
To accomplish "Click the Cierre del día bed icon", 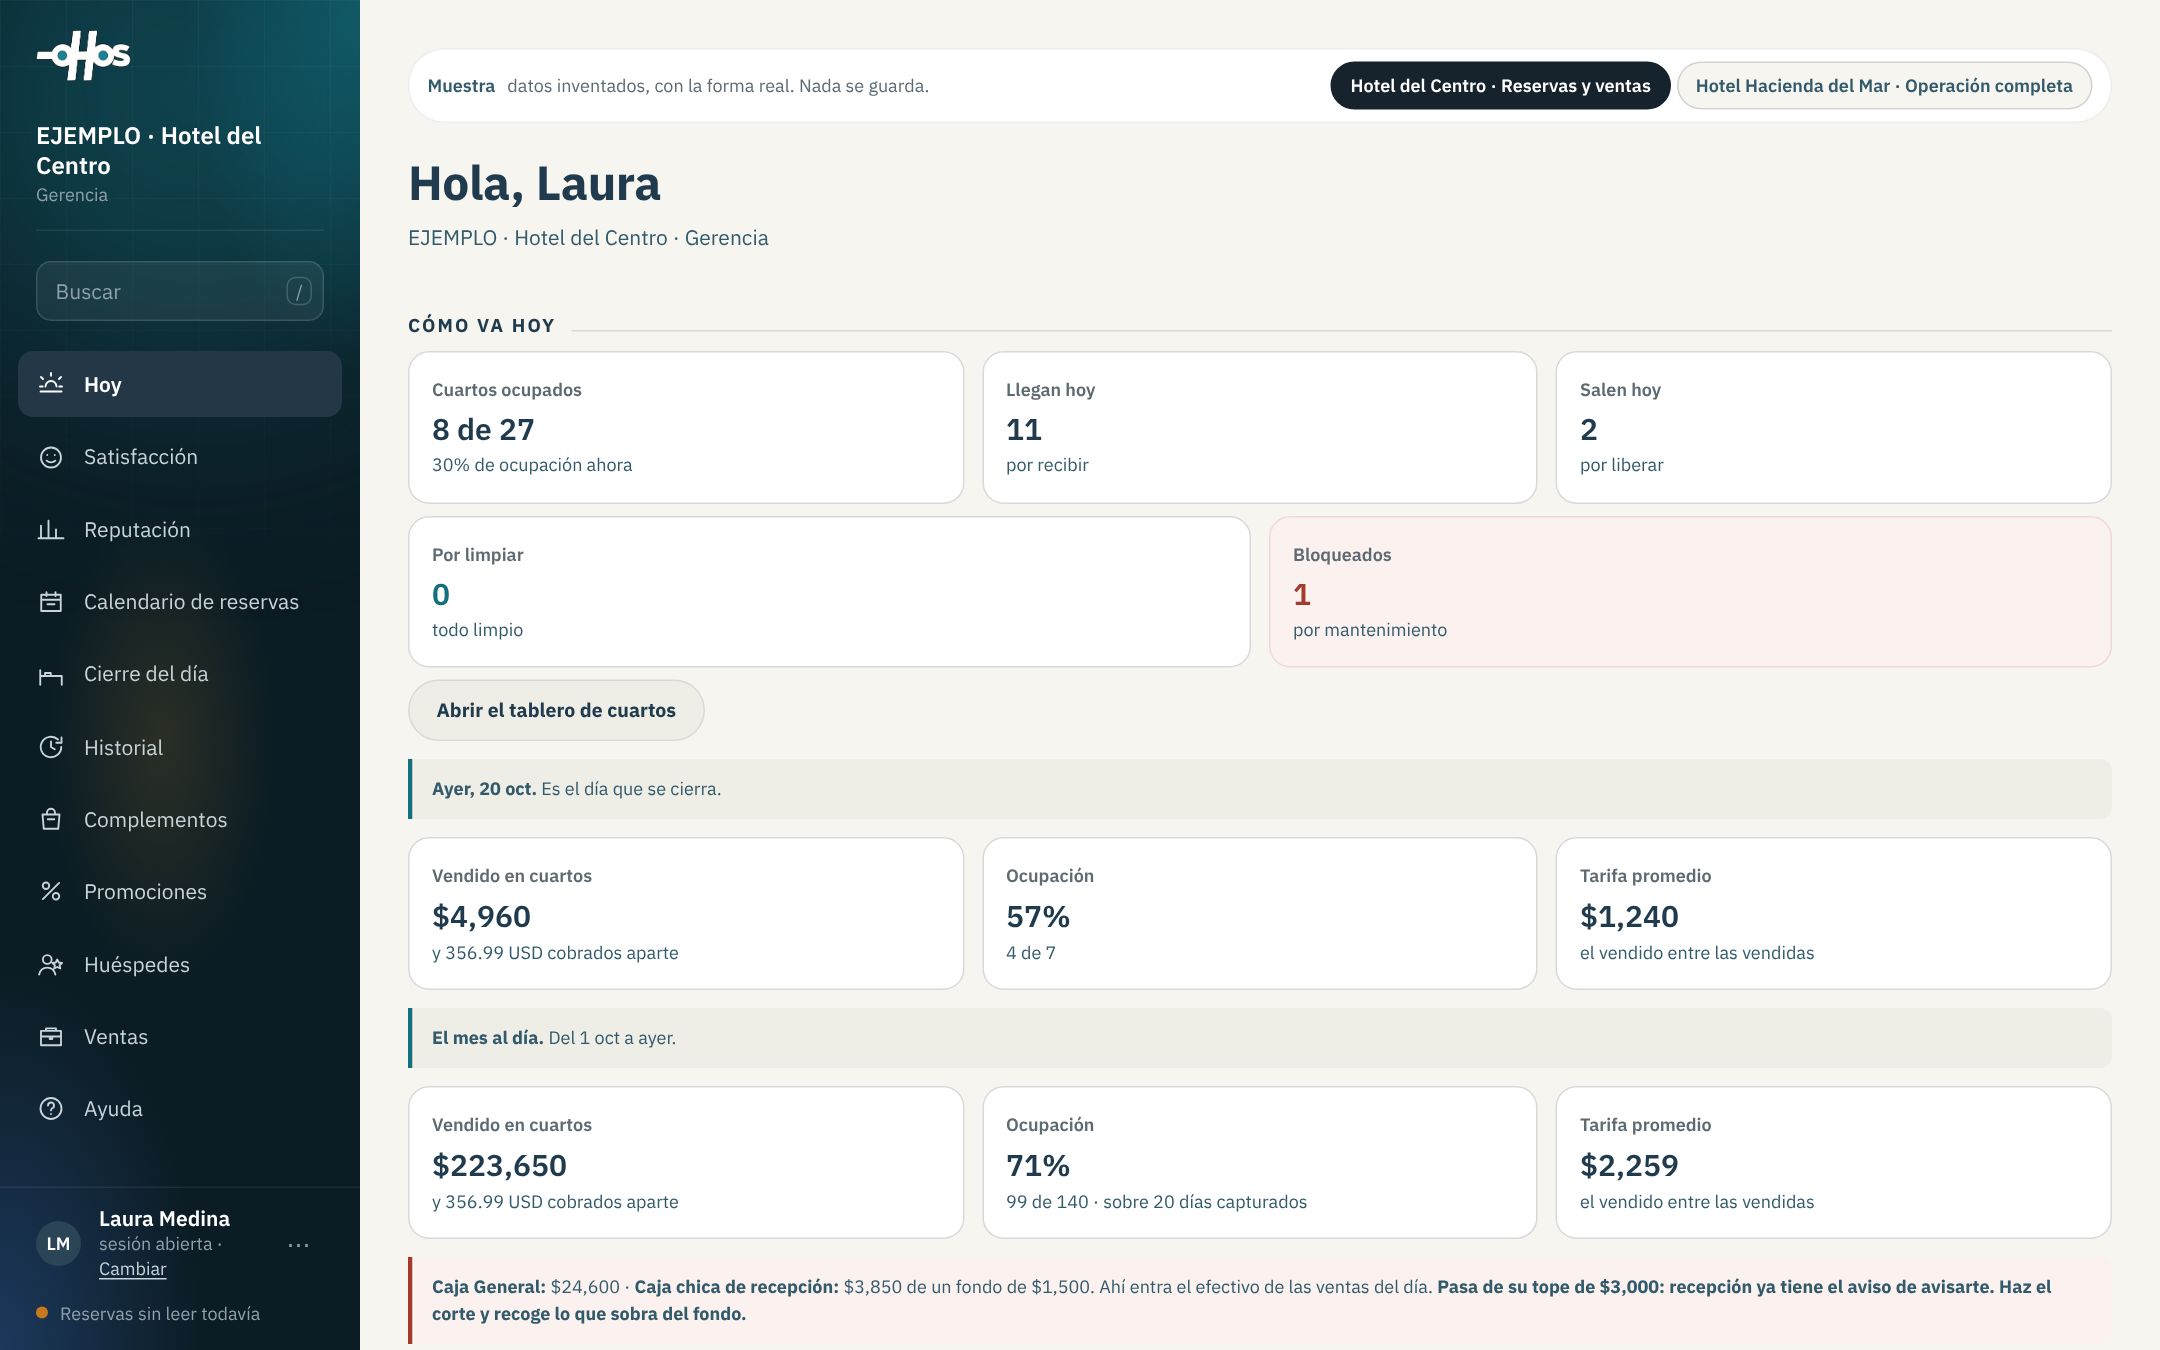I will coord(51,675).
